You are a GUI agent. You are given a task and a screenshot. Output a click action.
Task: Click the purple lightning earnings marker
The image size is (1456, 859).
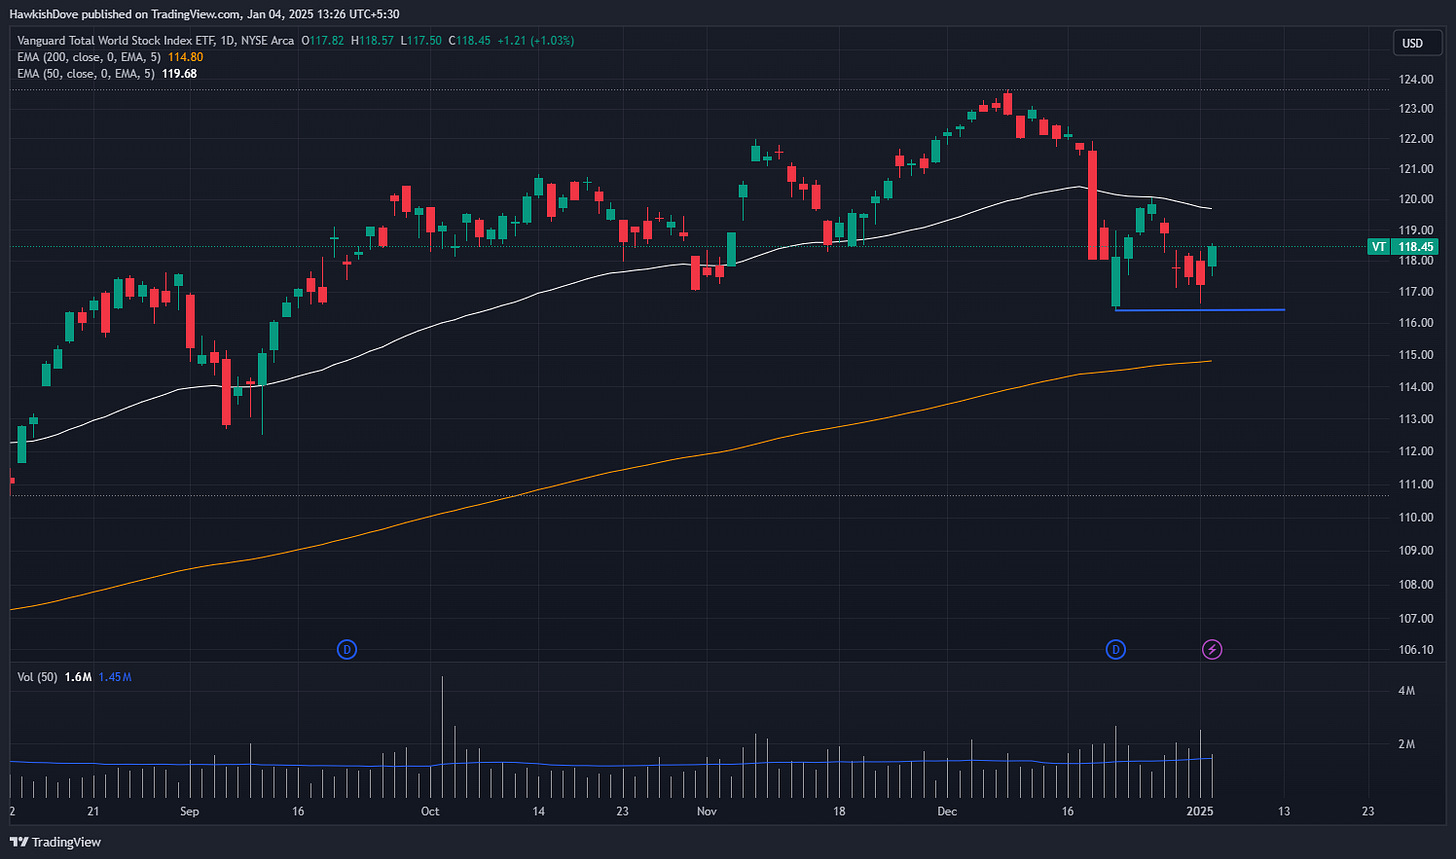1212,650
